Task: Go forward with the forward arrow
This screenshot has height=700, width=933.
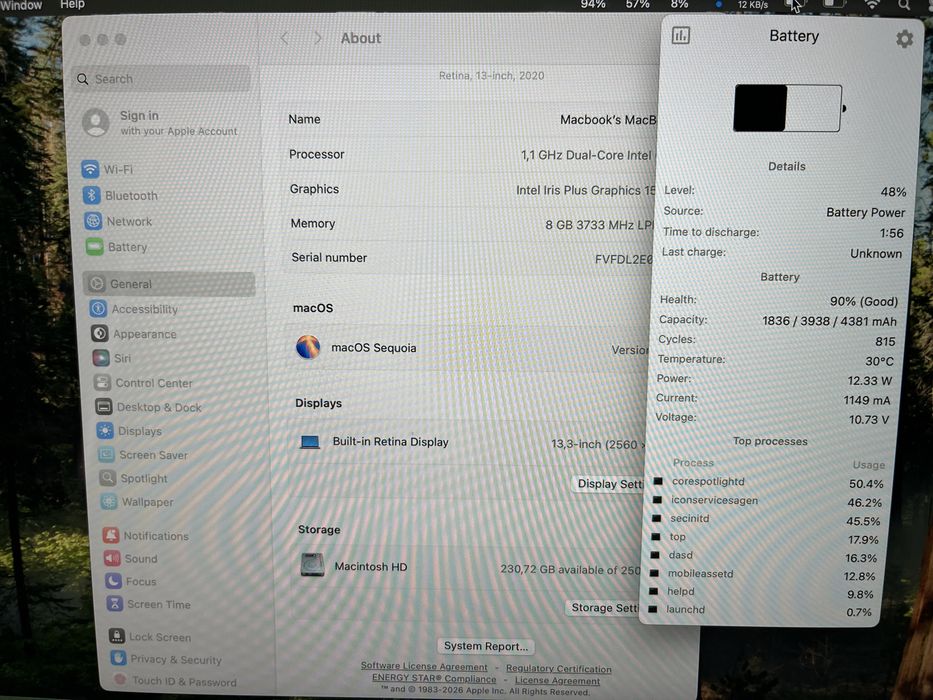Action: click(x=317, y=38)
